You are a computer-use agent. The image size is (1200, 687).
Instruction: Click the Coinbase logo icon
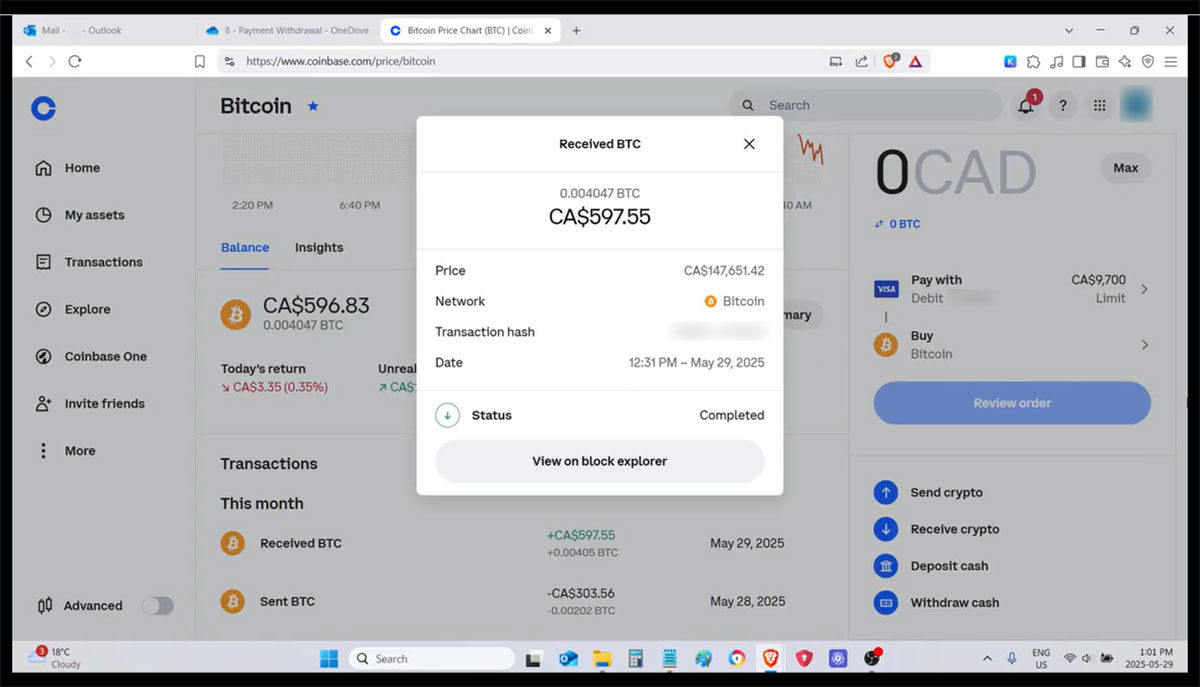43,108
